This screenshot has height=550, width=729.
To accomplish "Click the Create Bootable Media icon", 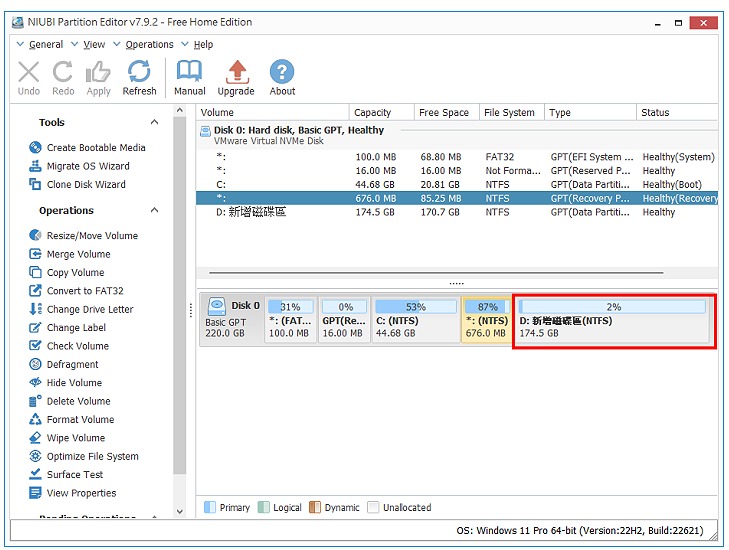I will tap(35, 147).
